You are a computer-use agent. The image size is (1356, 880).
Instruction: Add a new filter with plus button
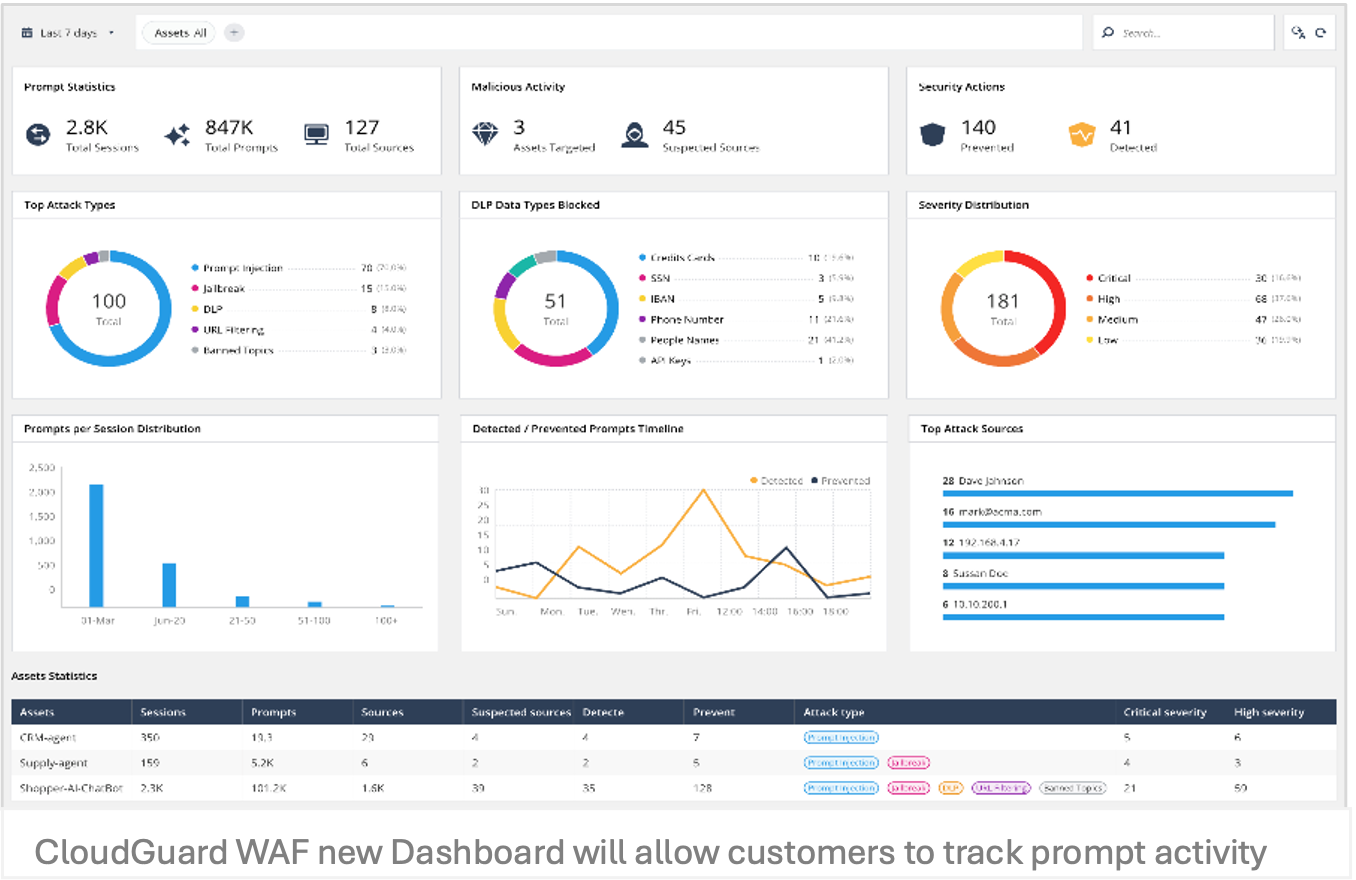pos(234,33)
